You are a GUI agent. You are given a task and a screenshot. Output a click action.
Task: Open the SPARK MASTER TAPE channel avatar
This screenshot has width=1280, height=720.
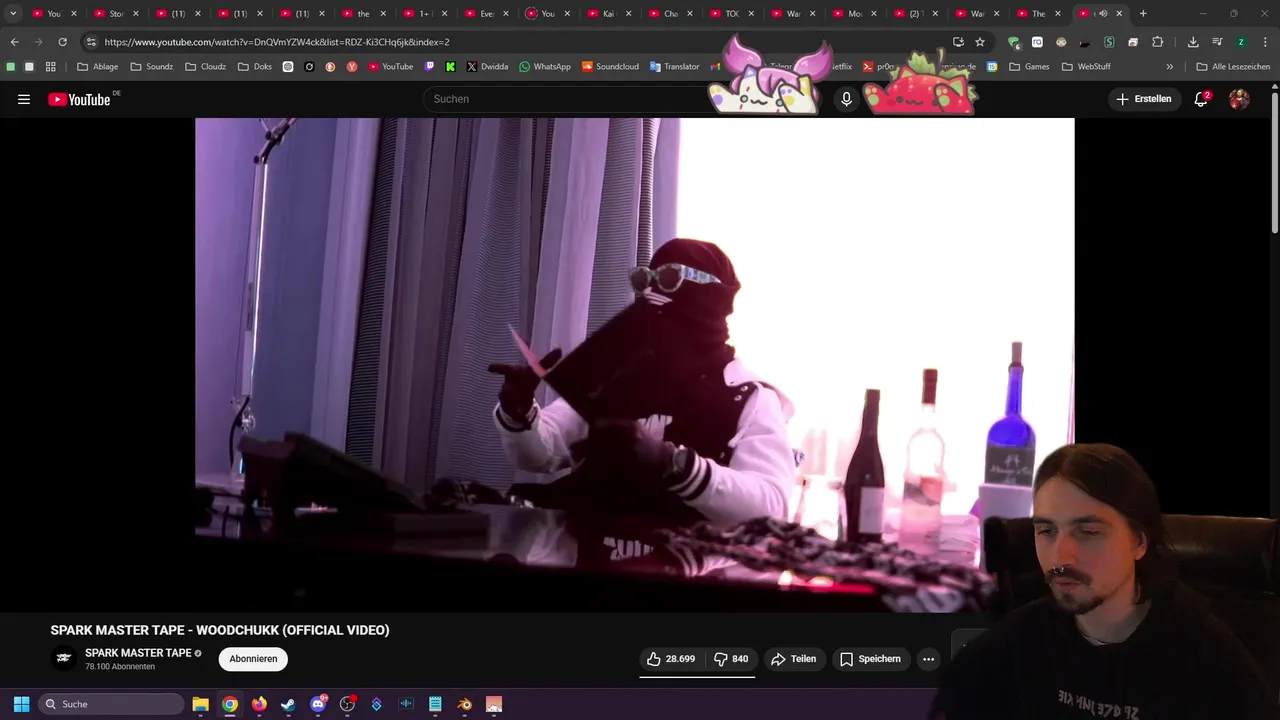(x=64, y=658)
